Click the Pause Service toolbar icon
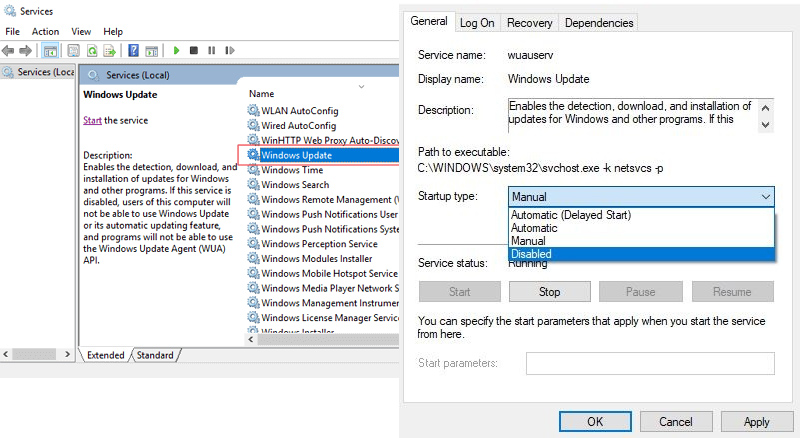Screen dimensions: 800x438 (x=211, y=50)
